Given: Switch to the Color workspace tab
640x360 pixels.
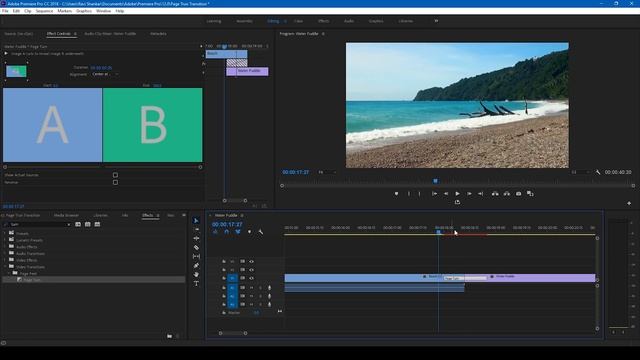Looking at the screenshot, I should (298, 21).
